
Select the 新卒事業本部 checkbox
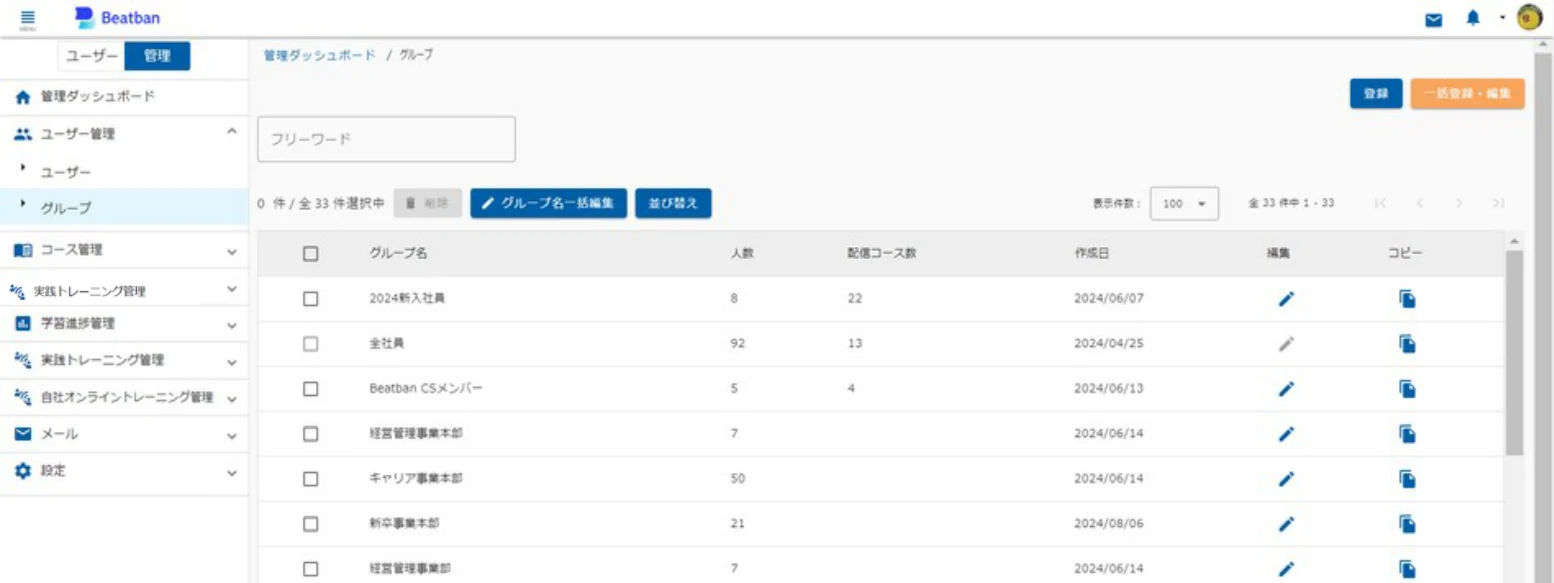click(x=310, y=523)
